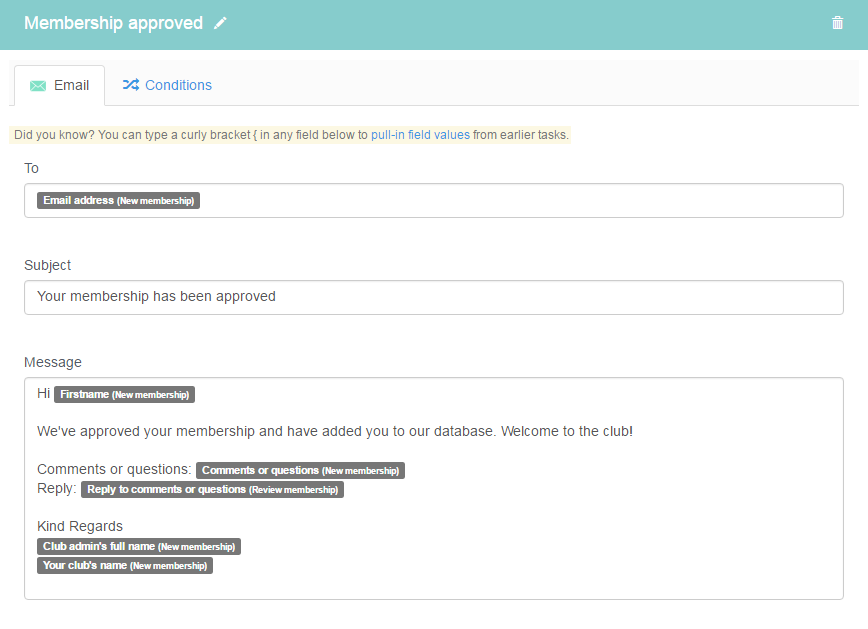Click the Club admin's full name tag
Screen dimensions: 868x629
(139, 546)
